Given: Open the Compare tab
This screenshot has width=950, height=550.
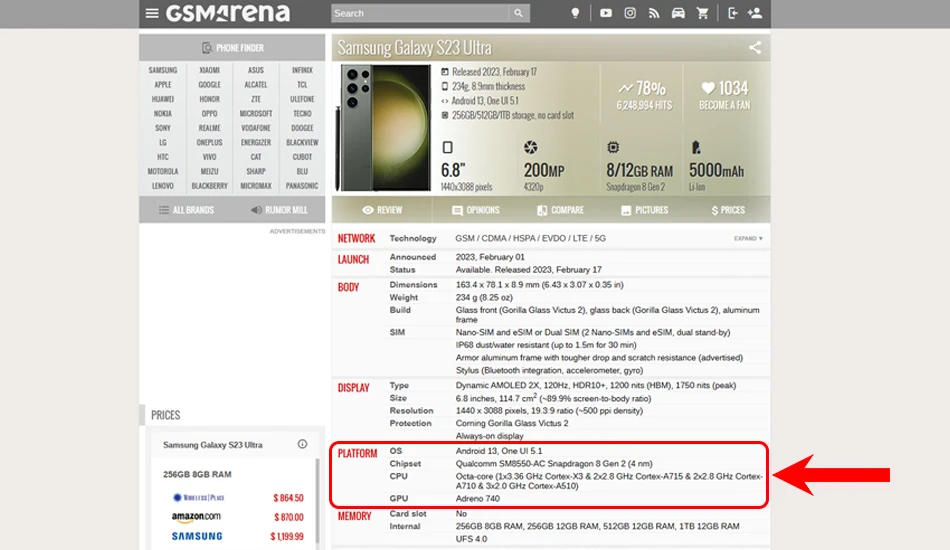Looking at the screenshot, I should point(560,210).
